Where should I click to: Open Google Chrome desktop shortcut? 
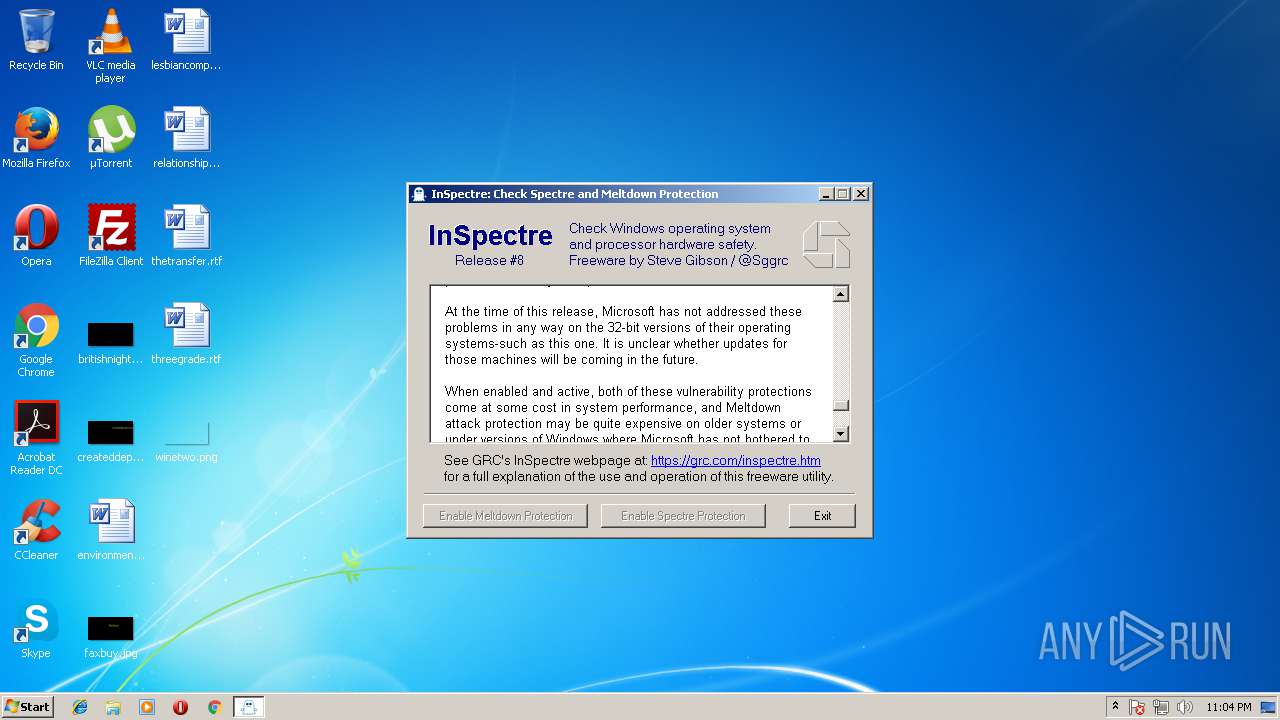pyautogui.click(x=36, y=340)
